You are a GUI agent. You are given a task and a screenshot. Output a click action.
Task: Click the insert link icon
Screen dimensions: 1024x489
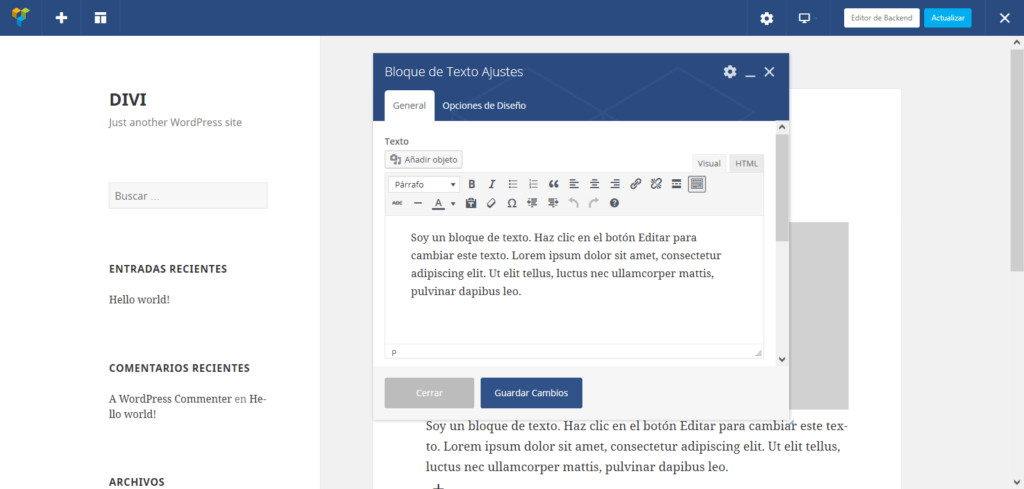[635, 184]
